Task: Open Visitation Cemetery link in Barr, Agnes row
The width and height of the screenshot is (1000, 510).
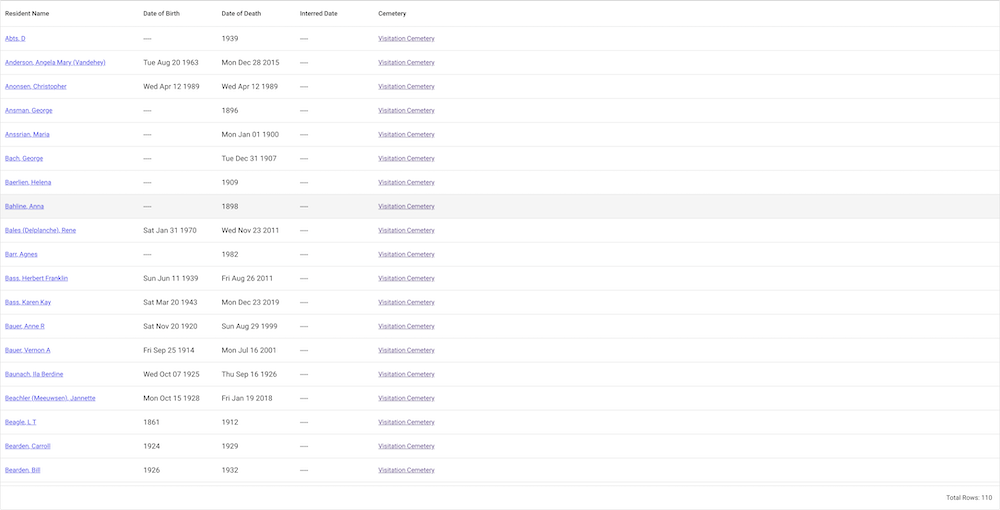Action: (406, 254)
